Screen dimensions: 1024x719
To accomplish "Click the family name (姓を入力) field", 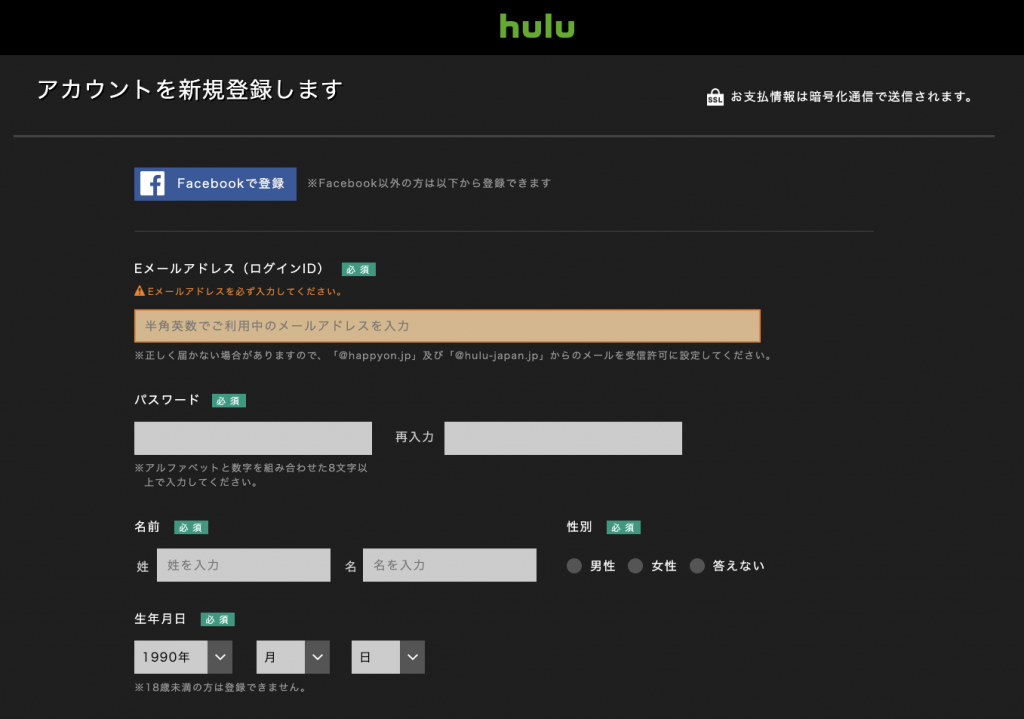I will [x=244, y=565].
